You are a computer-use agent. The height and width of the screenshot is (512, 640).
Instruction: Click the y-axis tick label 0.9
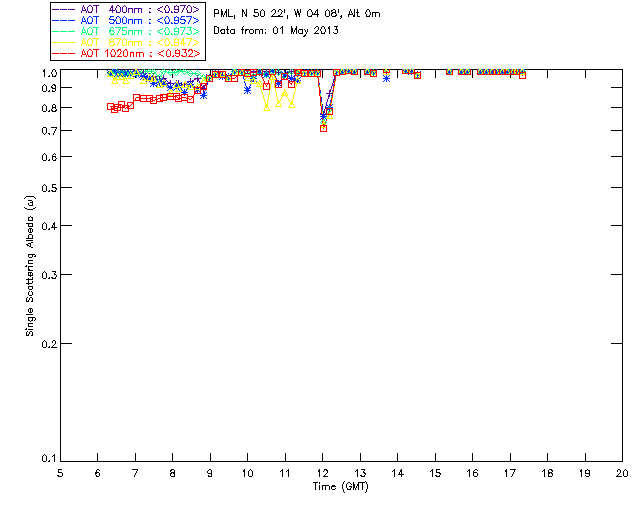point(49,88)
